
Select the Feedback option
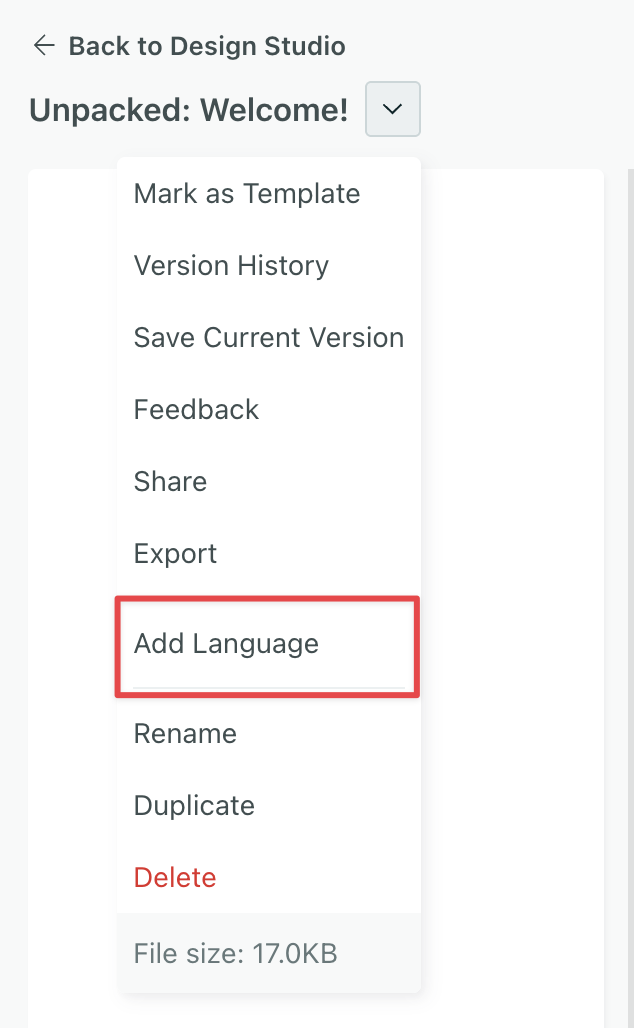[x=196, y=409]
